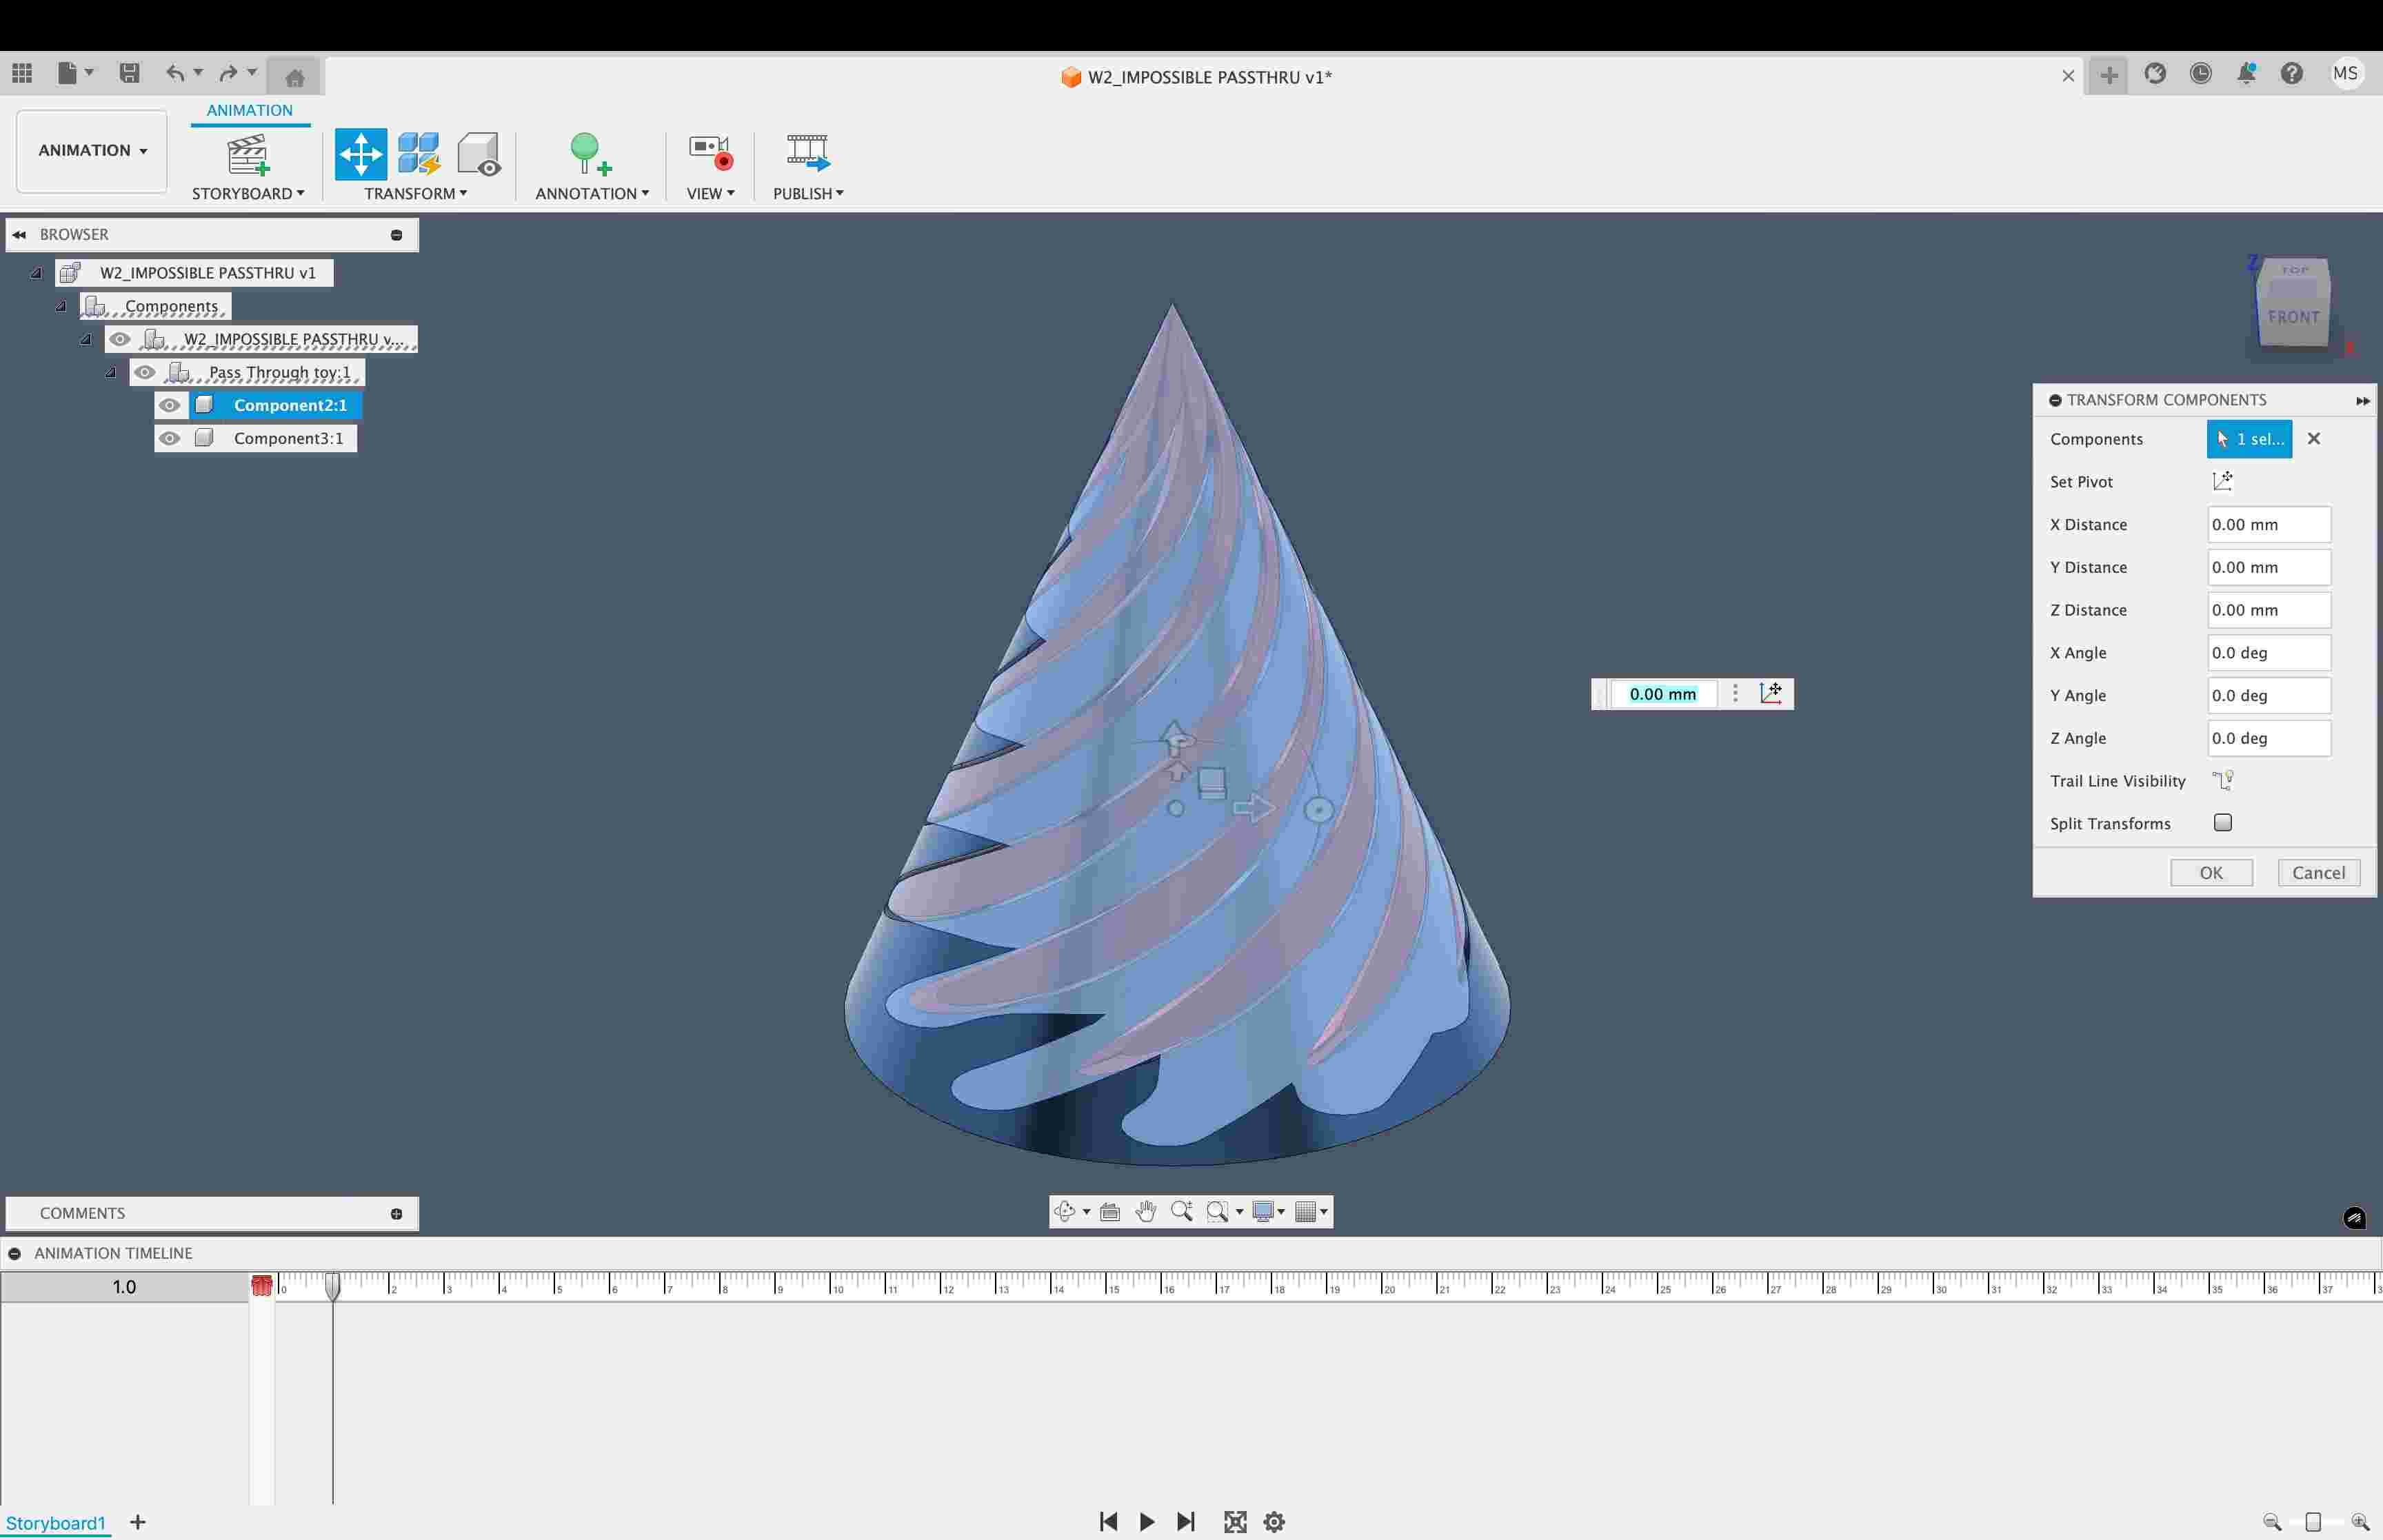Publish the animation video
The height and width of the screenshot is (1540, 2383).
point(807,153)
